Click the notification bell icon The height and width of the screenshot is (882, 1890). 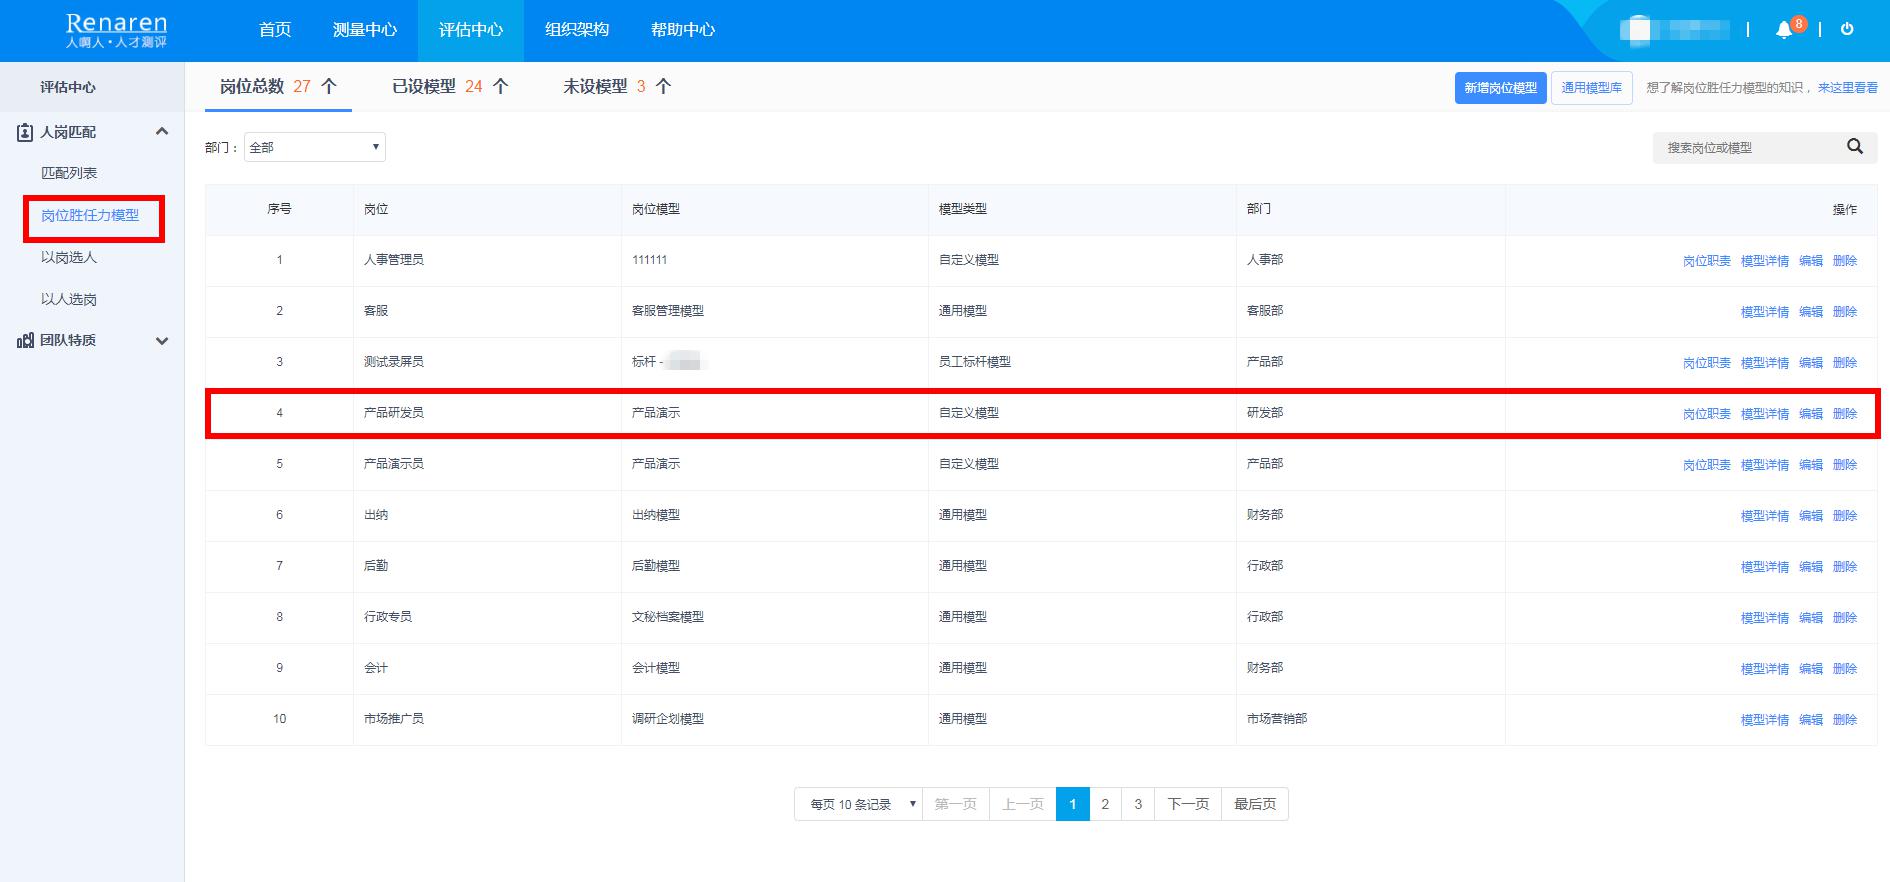pos(1784,30)
